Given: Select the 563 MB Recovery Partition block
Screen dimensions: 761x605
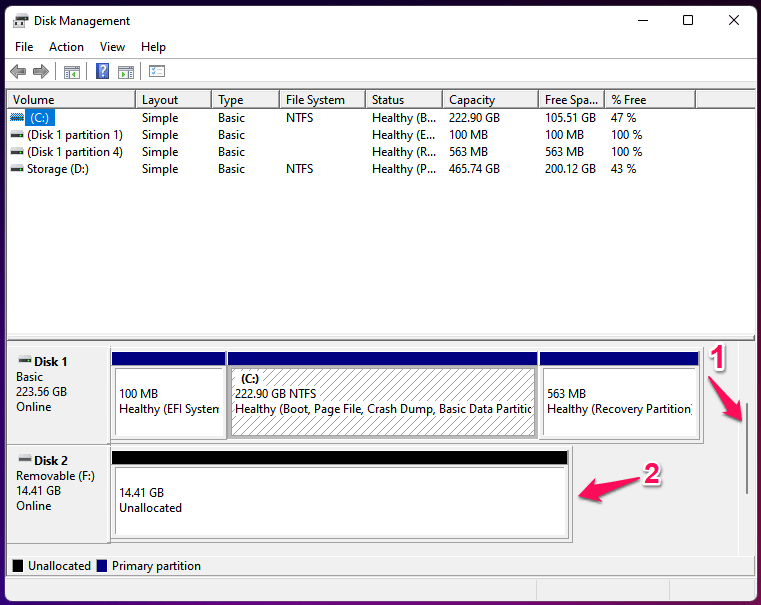Looking at the screenshot, I should (618, 401).
